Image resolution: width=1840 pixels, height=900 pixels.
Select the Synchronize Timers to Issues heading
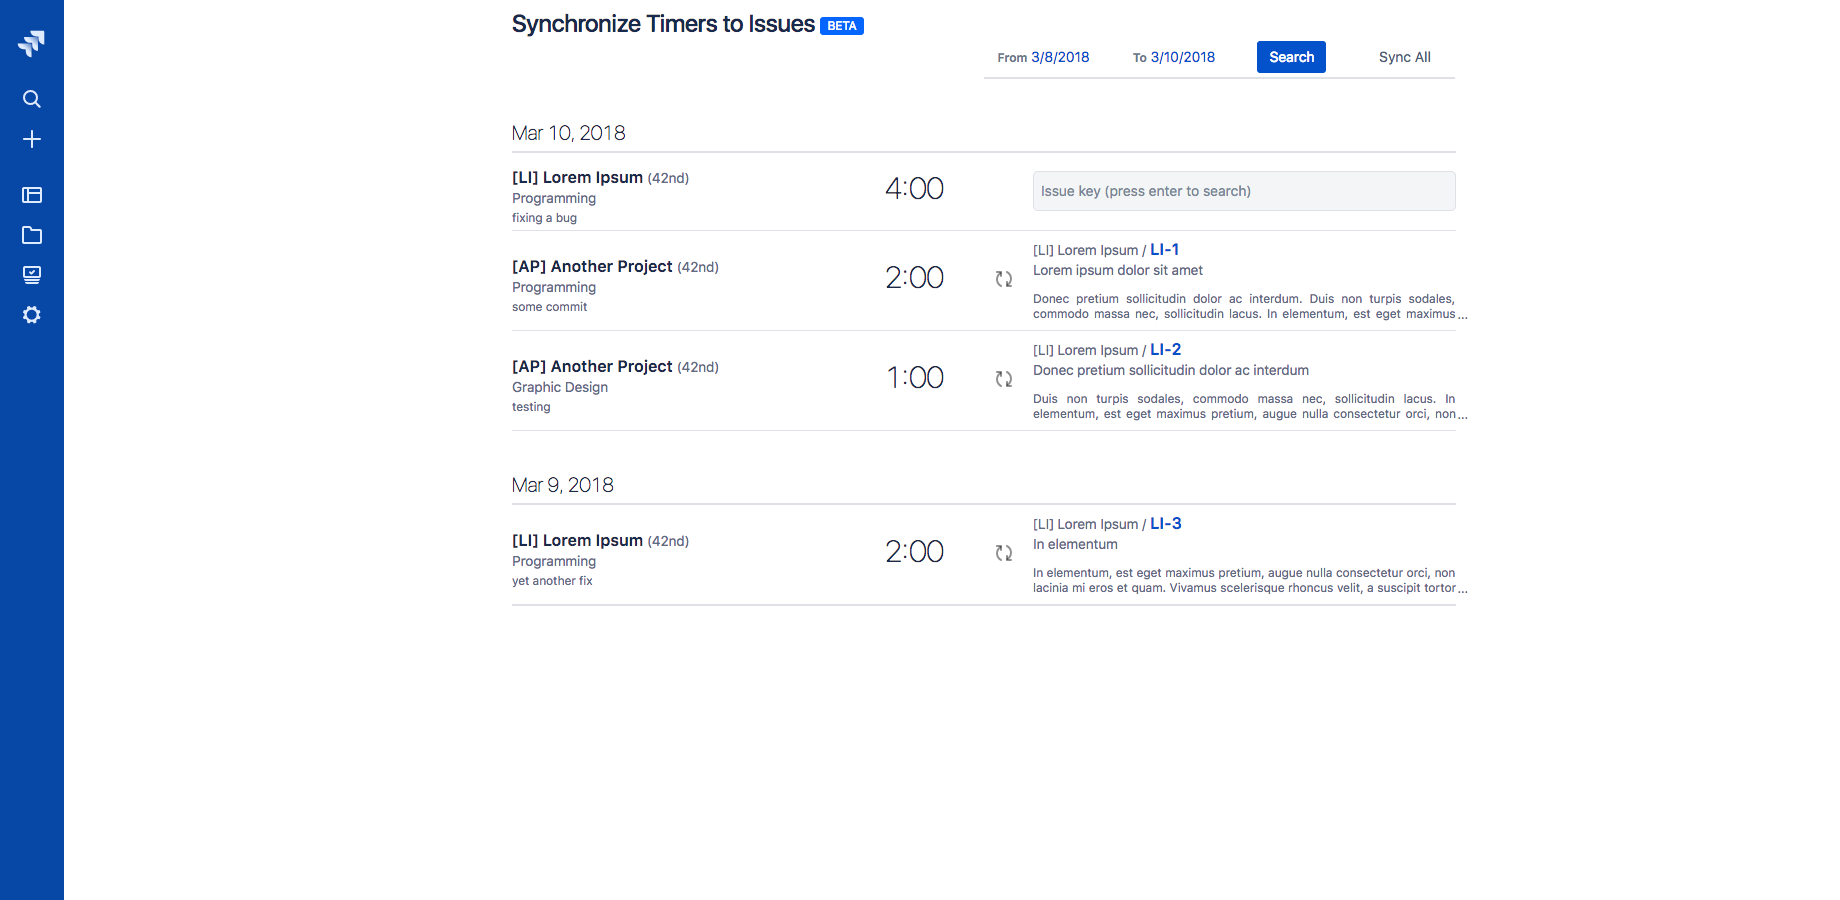click(662, 23)
